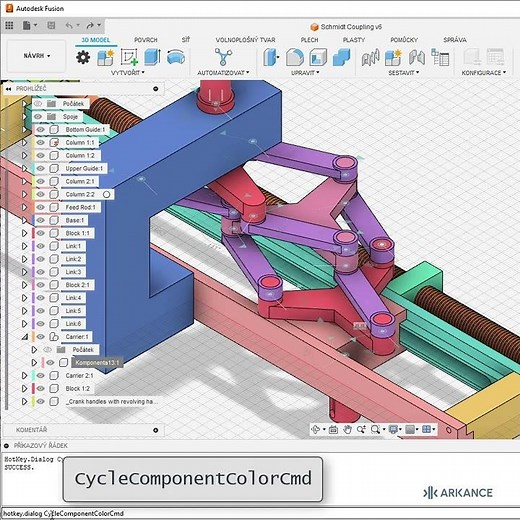
Task: Expand the Link:1 tree node
Action: (24, 246)
